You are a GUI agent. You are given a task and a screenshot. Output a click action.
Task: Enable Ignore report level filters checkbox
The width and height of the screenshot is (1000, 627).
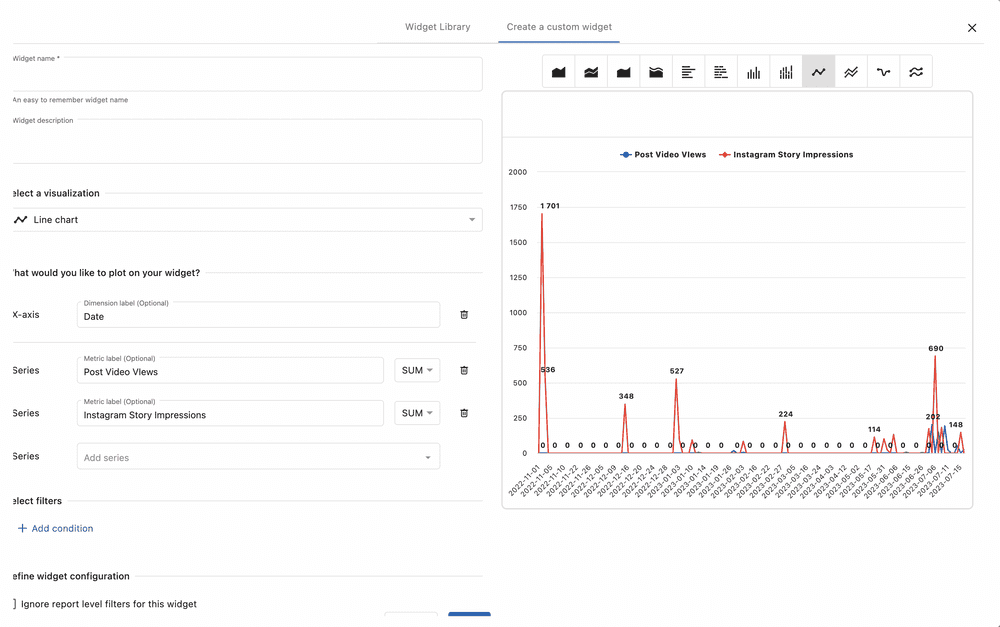[x=15, y=604]
